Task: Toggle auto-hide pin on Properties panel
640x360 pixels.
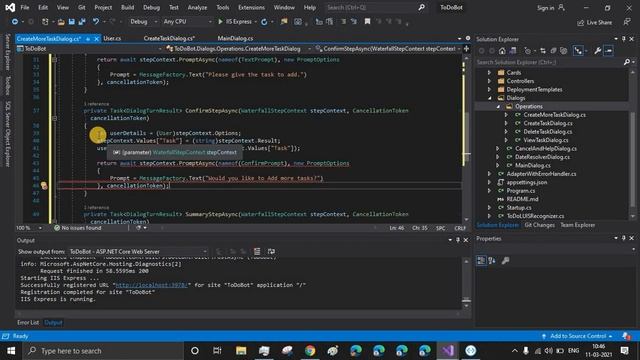Action: pyautogui.click(x=624, y=238)
